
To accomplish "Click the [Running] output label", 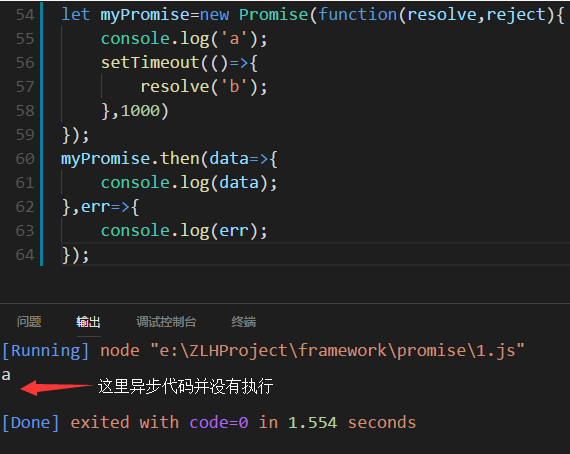I will click(x=45, y=351).
